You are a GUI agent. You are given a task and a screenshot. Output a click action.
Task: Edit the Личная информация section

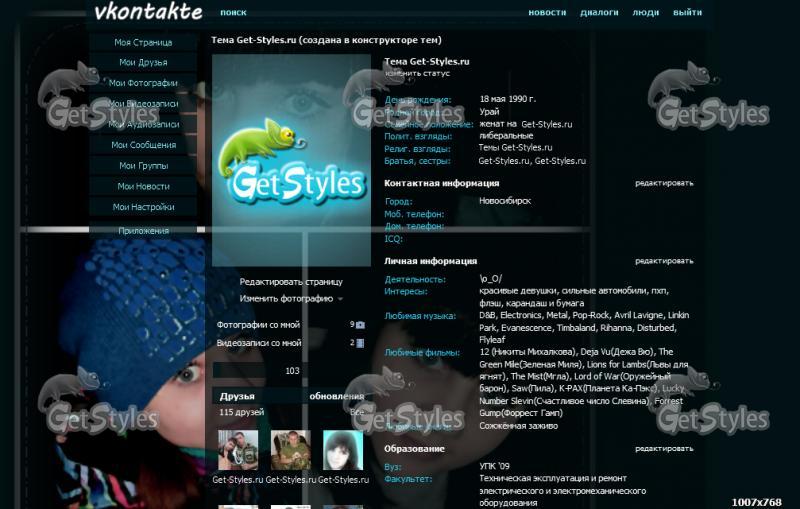pyautogui.click(x=664, y=261)
